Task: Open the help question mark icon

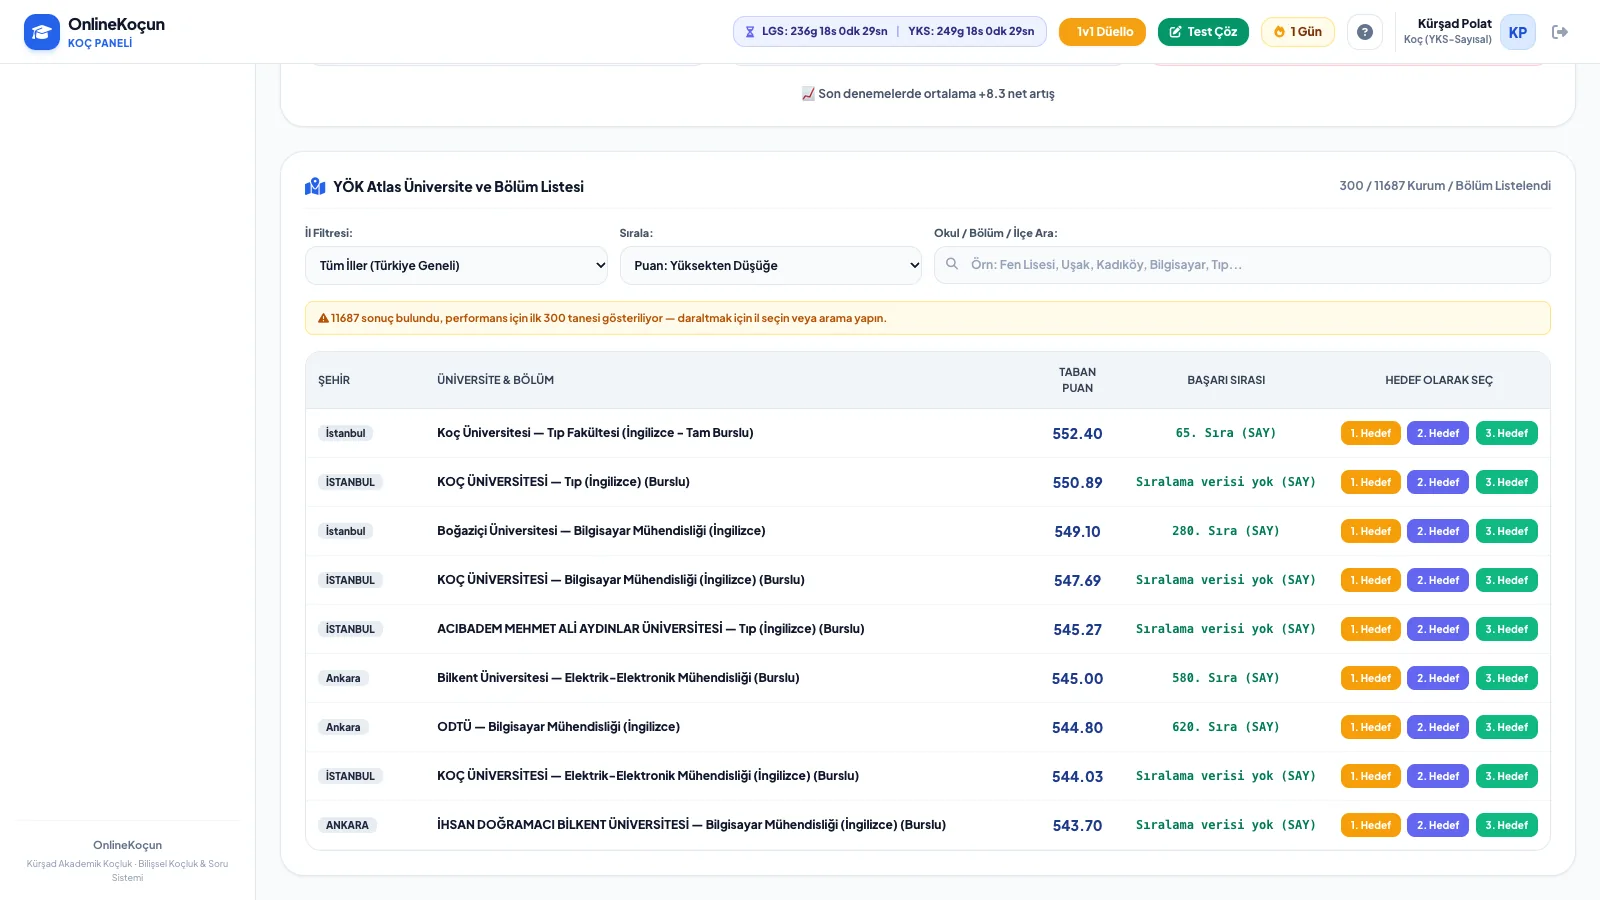Action: tap(1365, 32)
